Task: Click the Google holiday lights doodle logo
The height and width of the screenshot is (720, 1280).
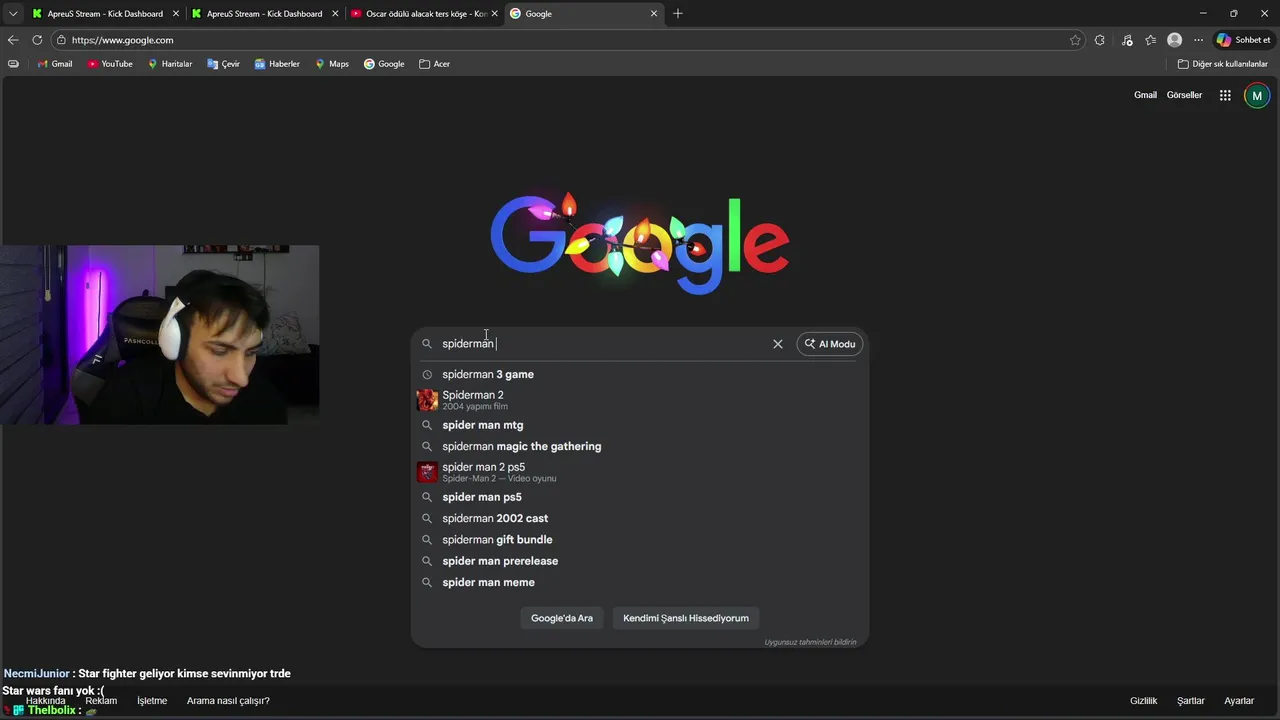Action: (640, 241)
